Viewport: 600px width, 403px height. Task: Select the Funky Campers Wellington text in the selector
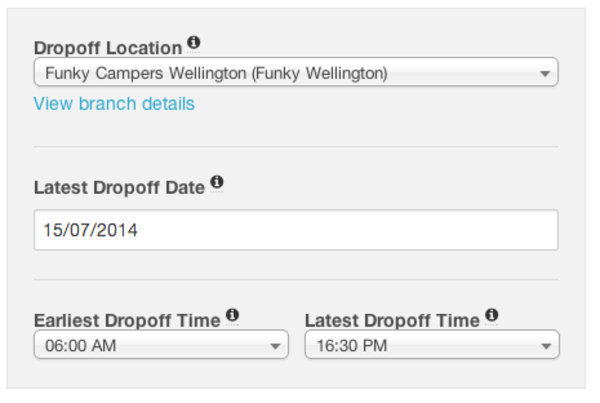point(217,73)
